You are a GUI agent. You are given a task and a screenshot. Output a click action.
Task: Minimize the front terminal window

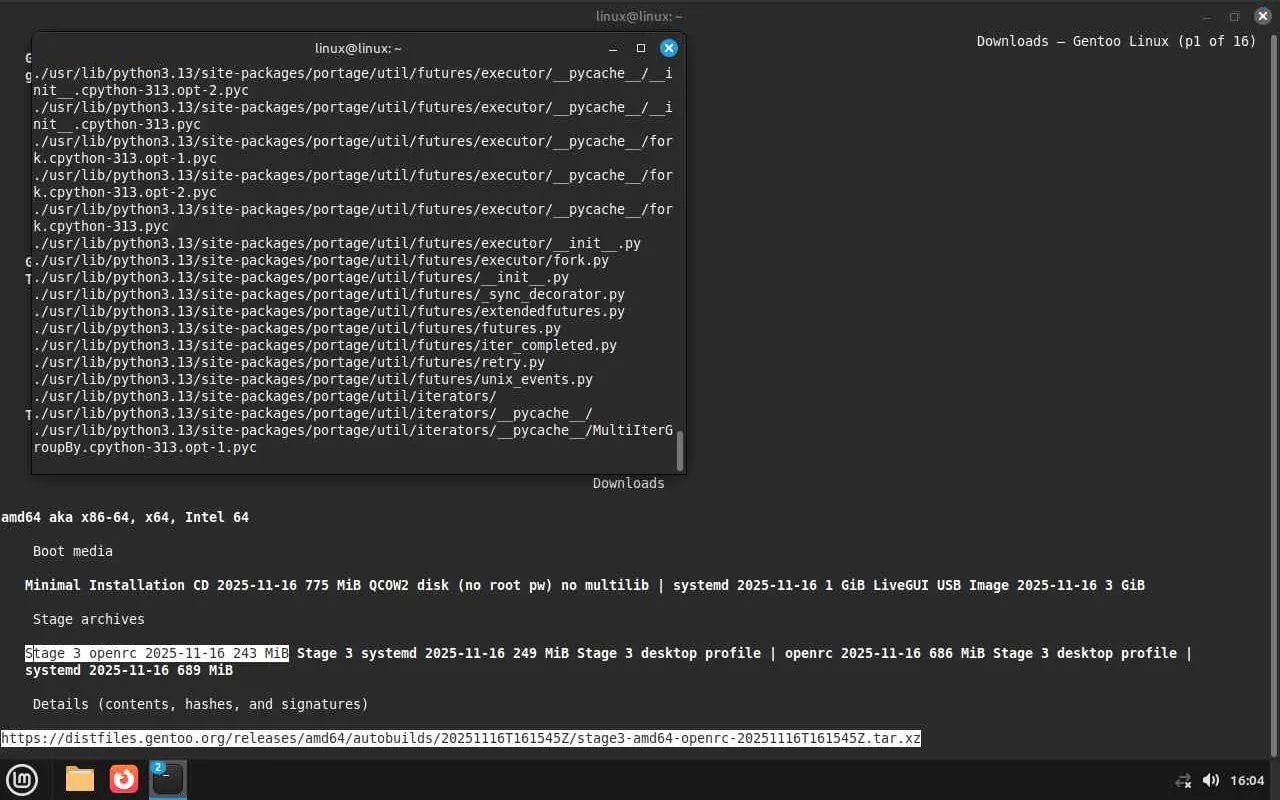coord(613,48)
